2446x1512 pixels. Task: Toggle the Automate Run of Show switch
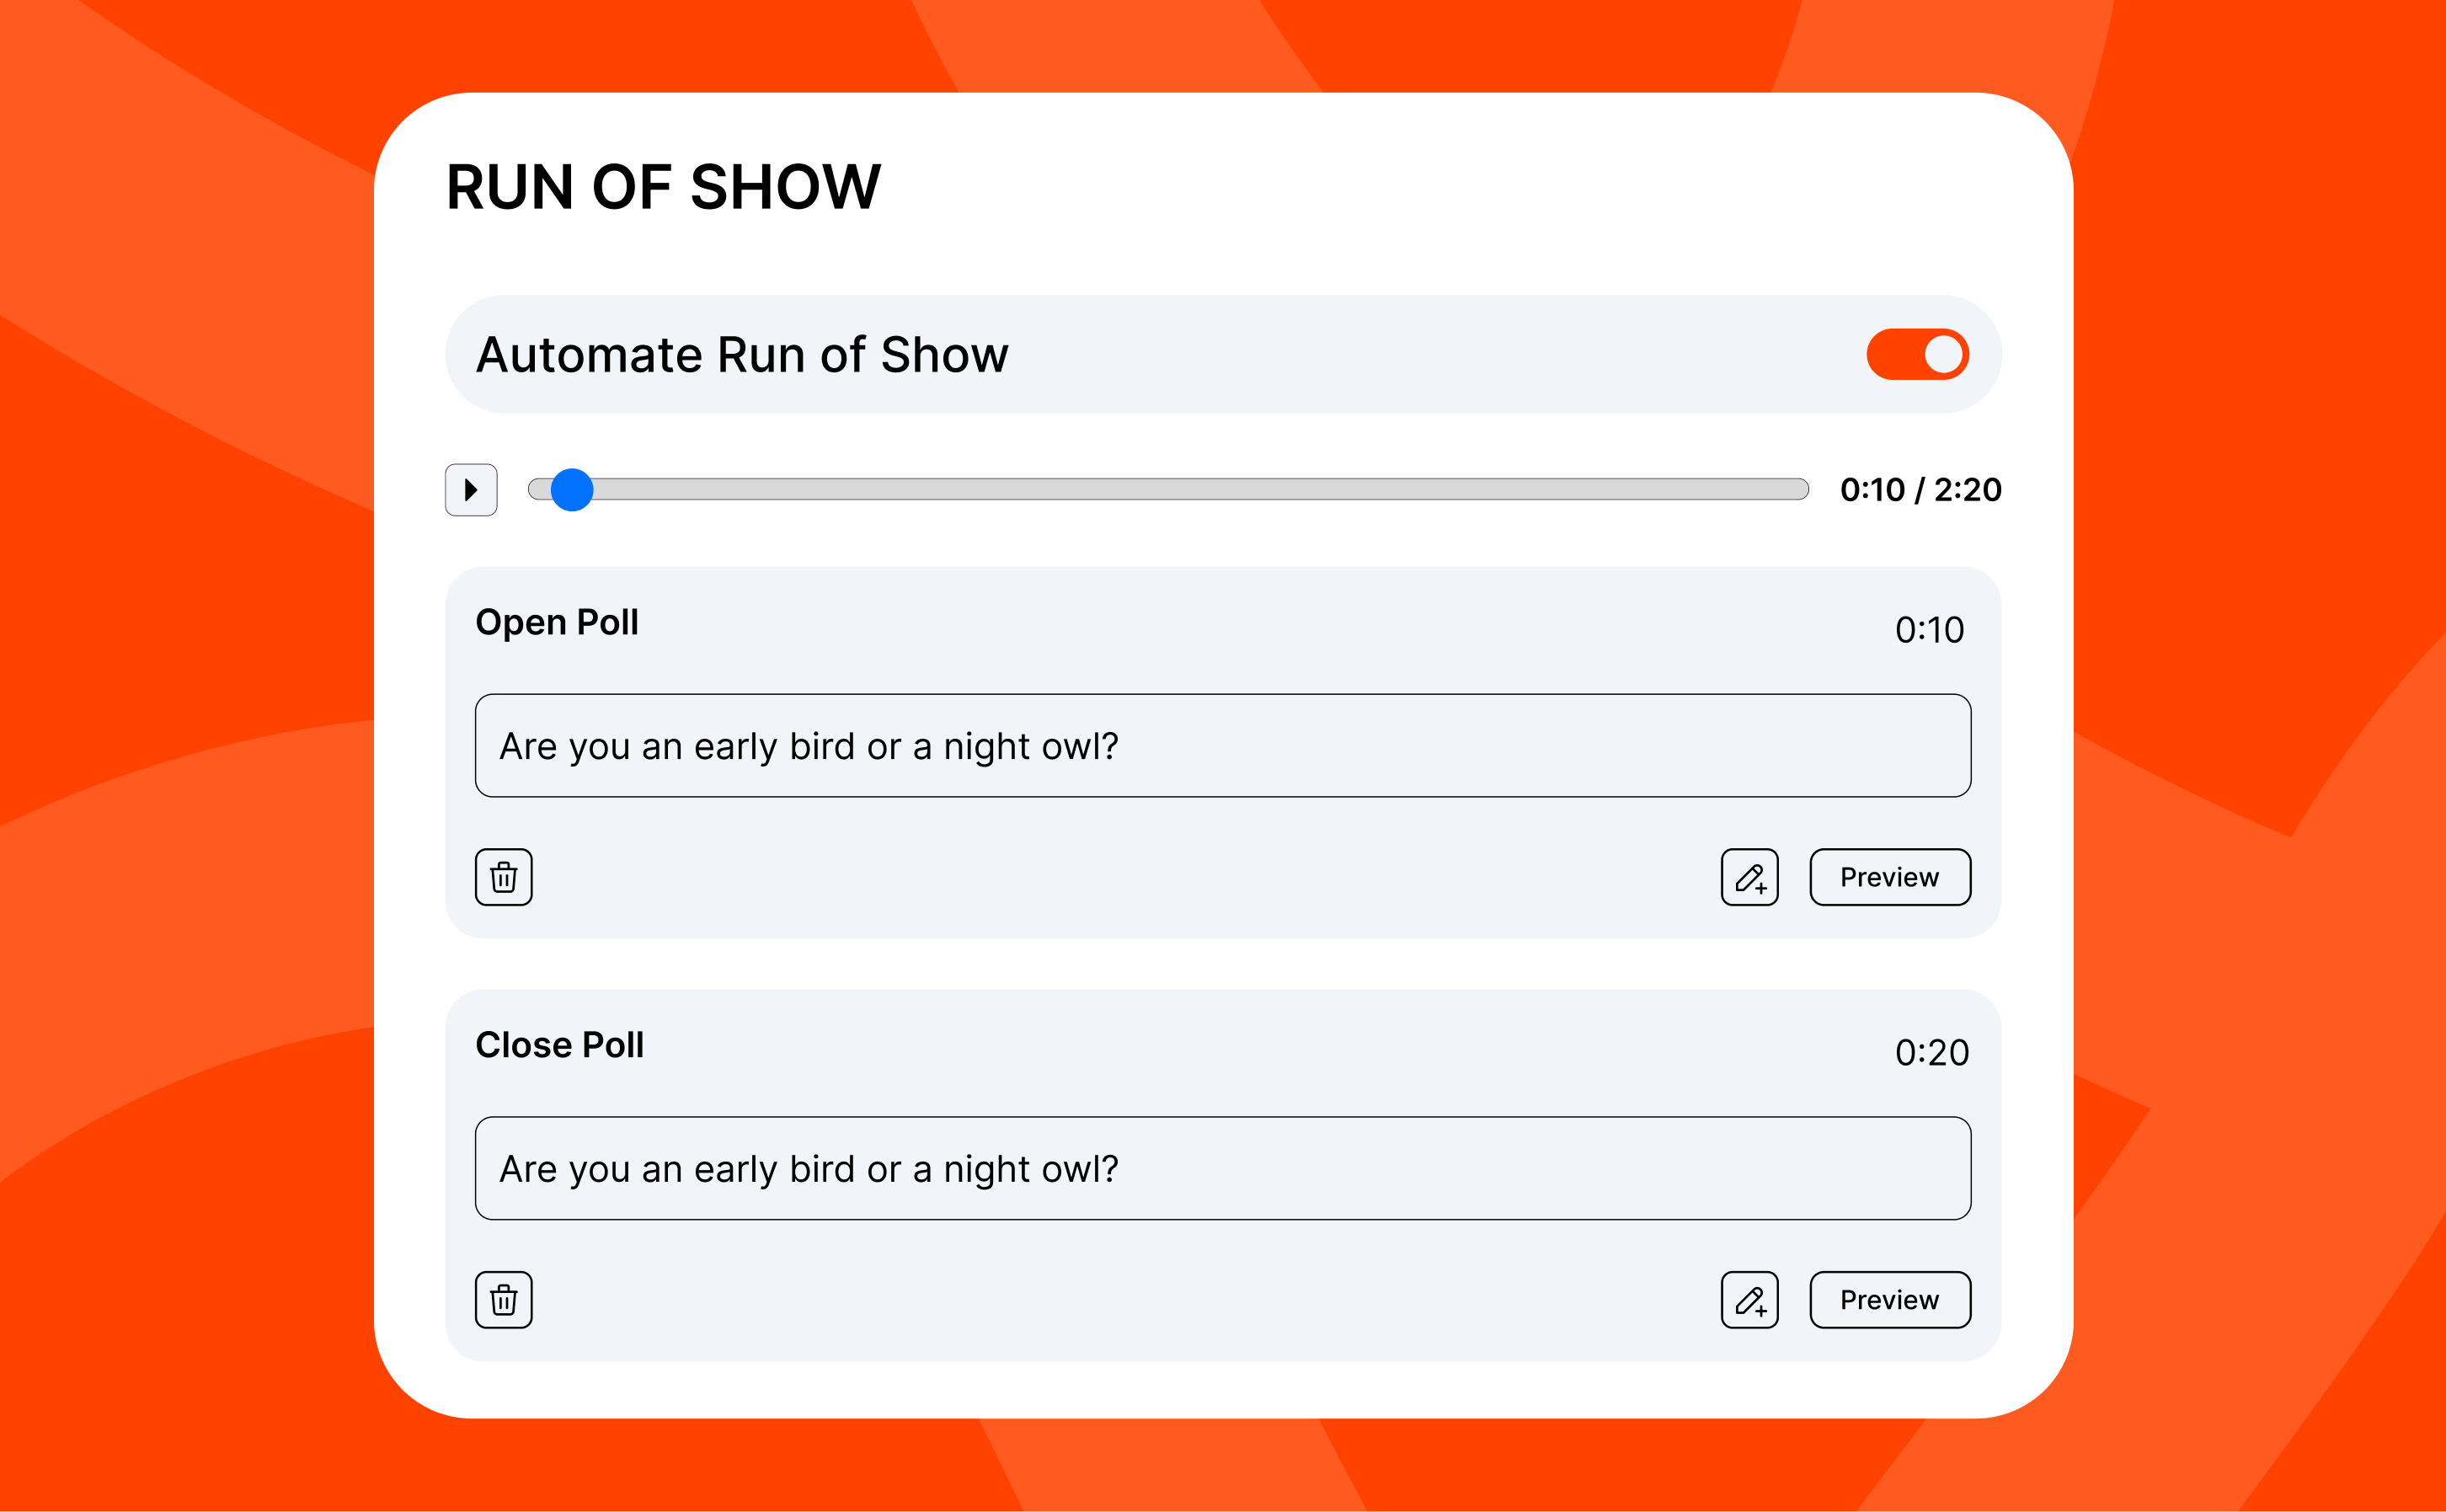click(x=1917, y=354)
